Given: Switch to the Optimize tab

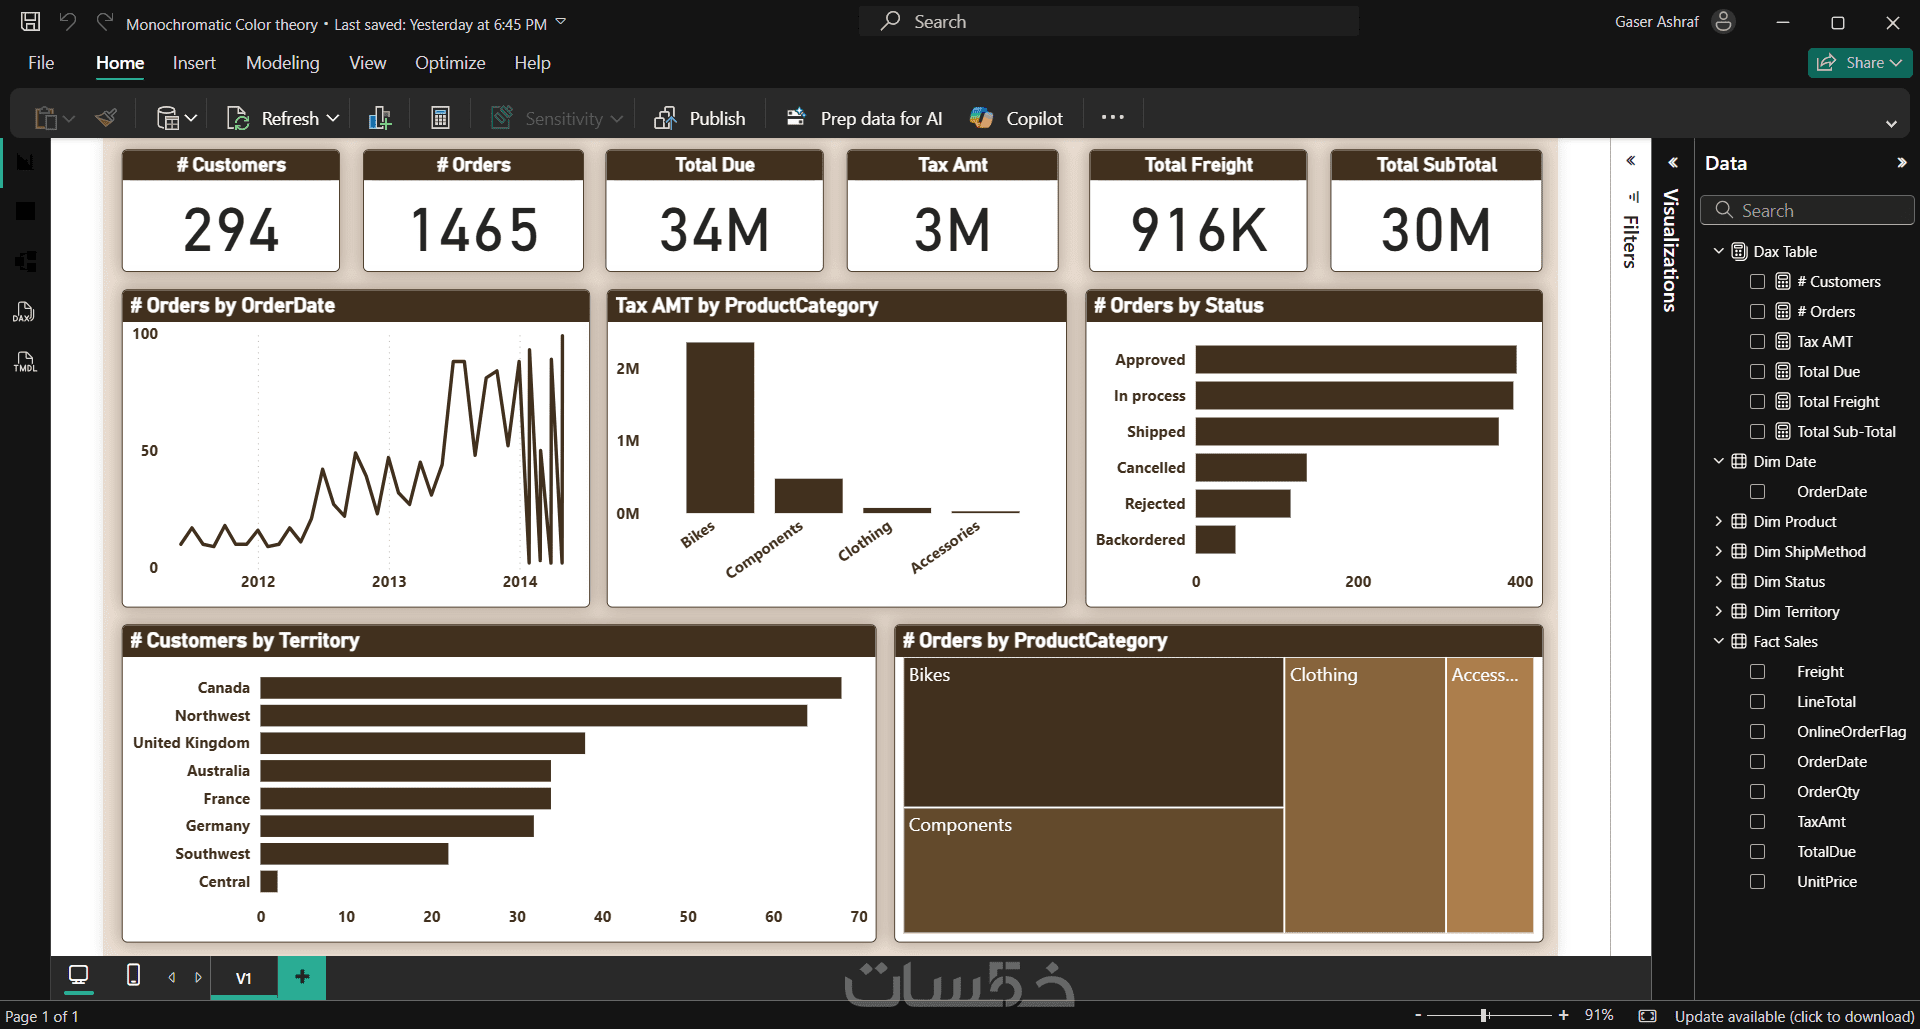Looking at the screenshot, I should click(x=450, y=63).
